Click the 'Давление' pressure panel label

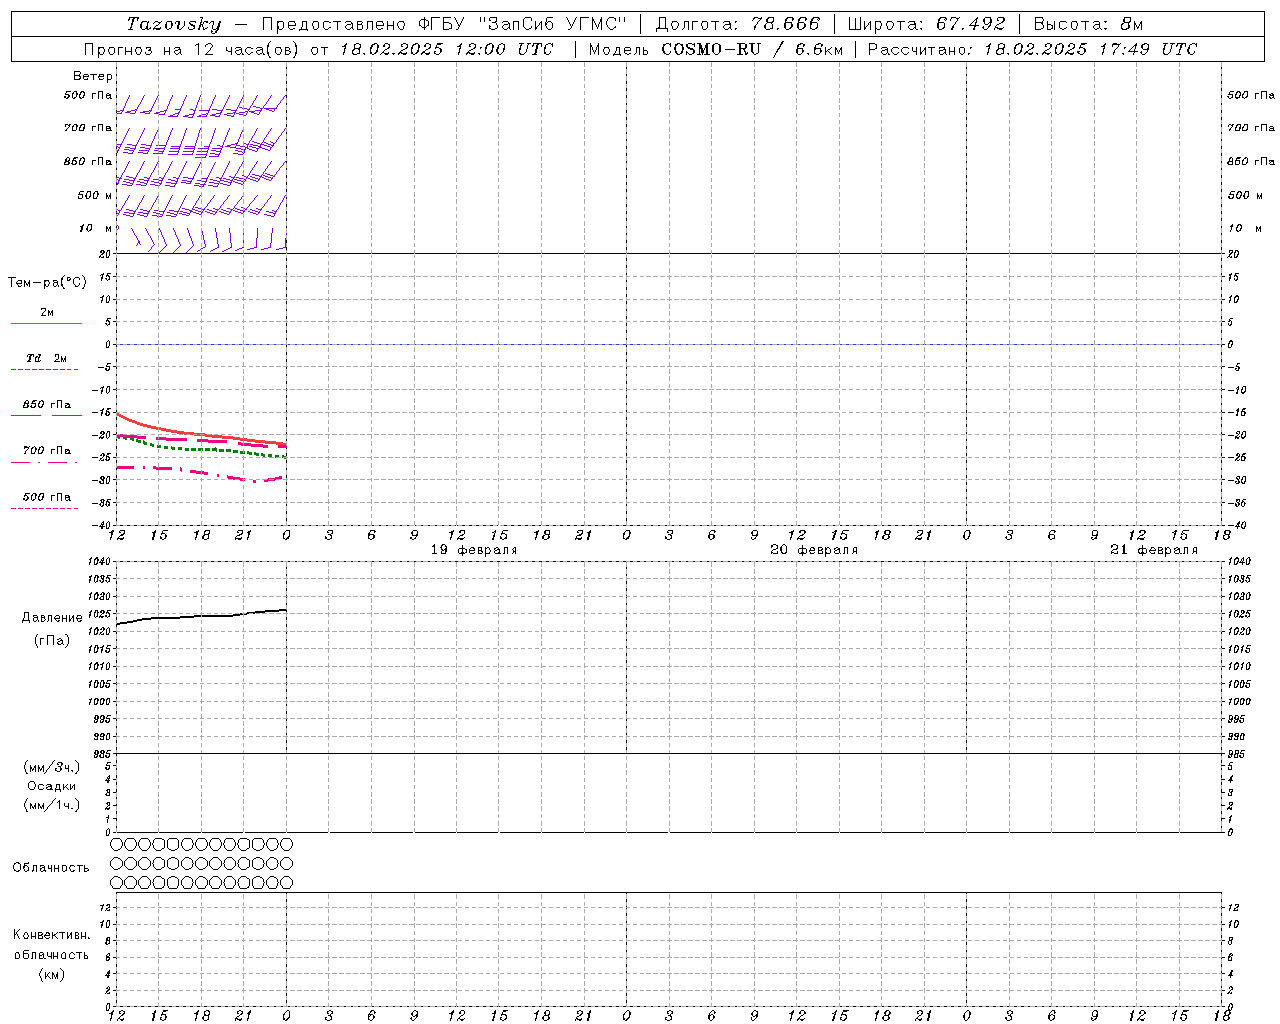52,618
